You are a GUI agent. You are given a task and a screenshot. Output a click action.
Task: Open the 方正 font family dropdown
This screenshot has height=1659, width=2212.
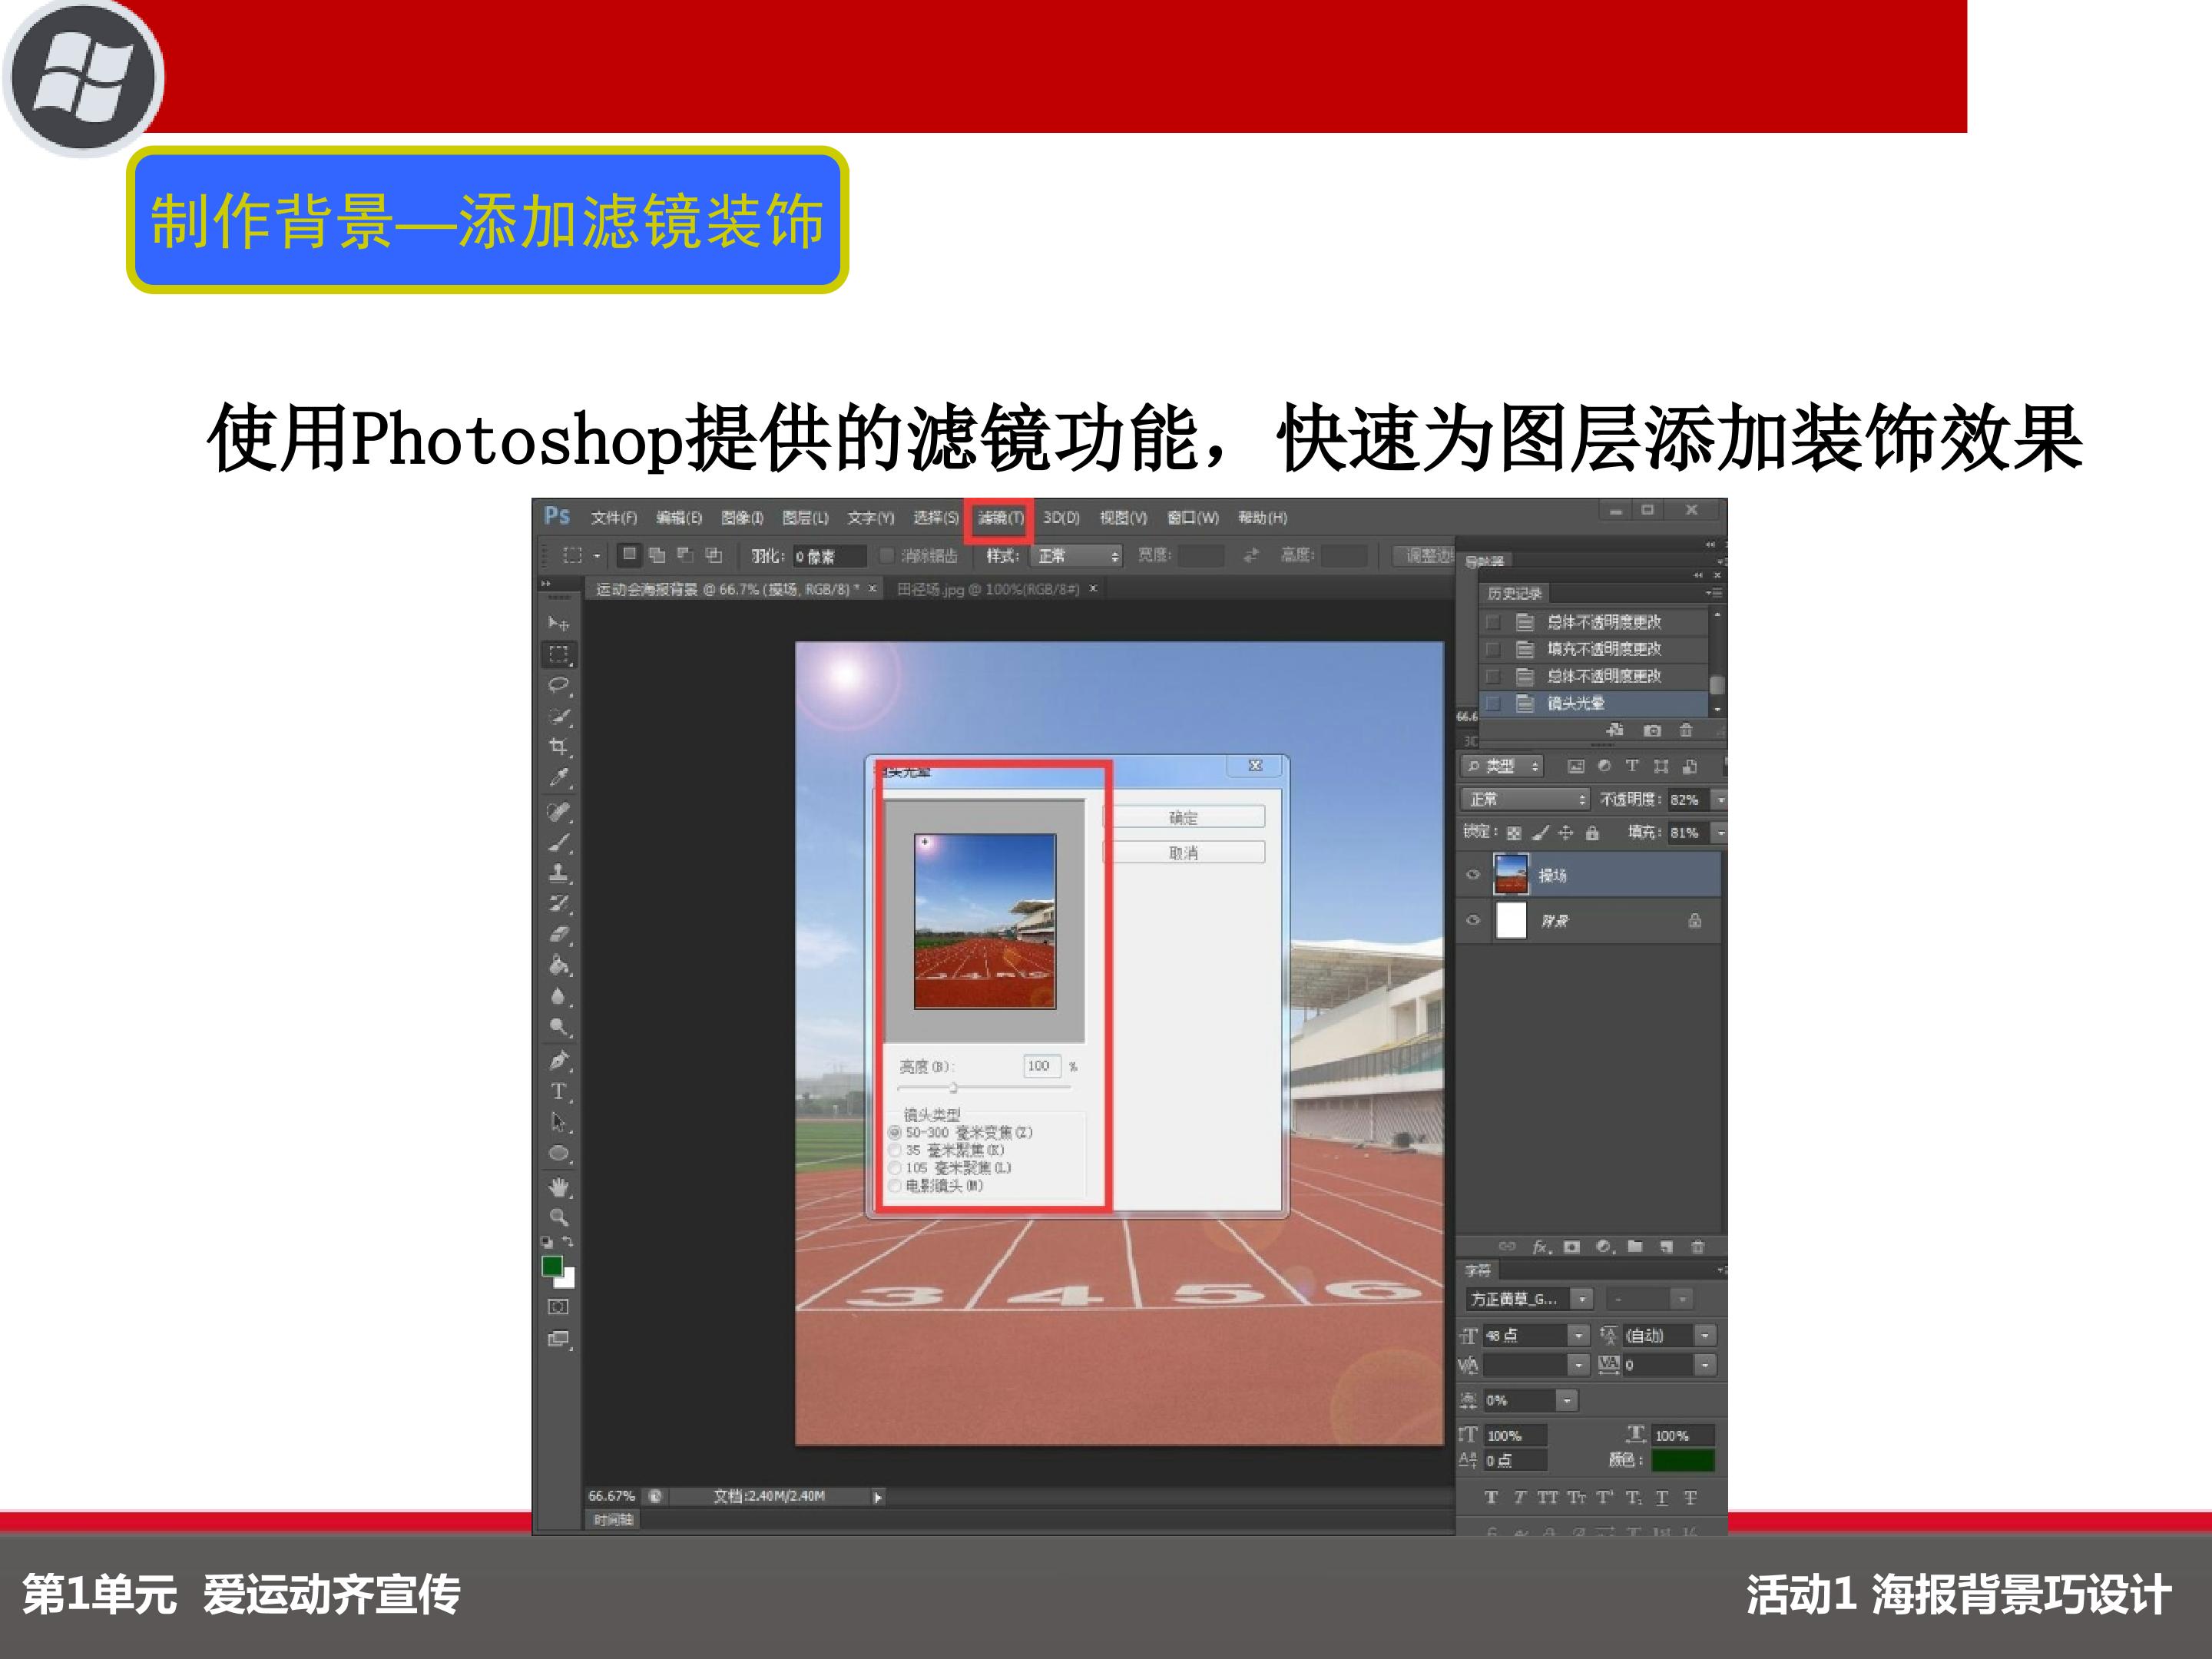click(x=1581, y=1298)
